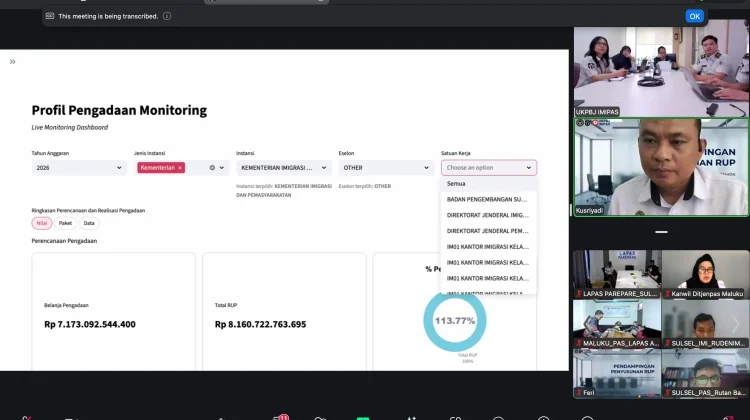Select the UKPBJ IMIPAS video thumbnail
Screen dimensions: 750x420
pos(662,71)
